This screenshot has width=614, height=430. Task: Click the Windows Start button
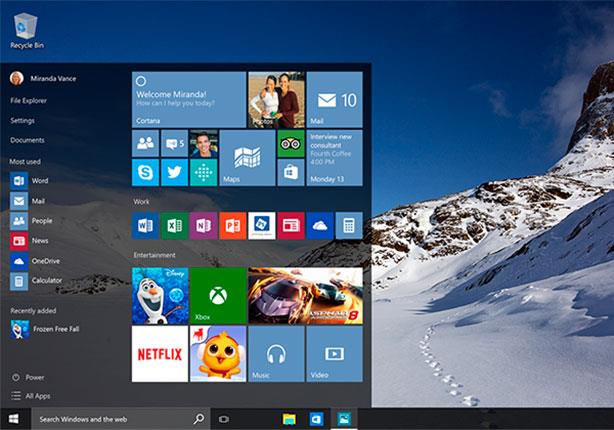[14, 419]
